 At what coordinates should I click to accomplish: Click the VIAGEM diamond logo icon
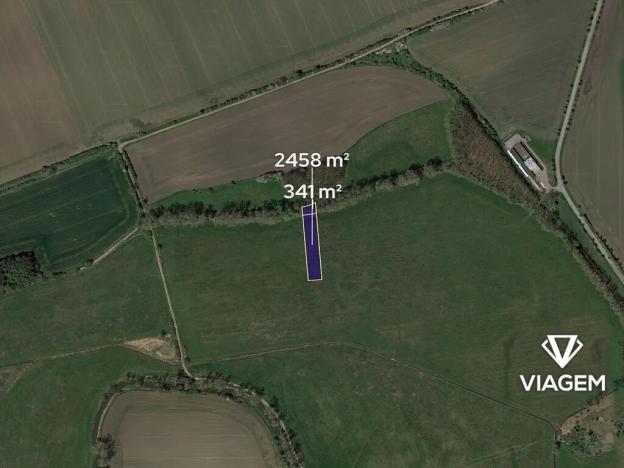562,351
